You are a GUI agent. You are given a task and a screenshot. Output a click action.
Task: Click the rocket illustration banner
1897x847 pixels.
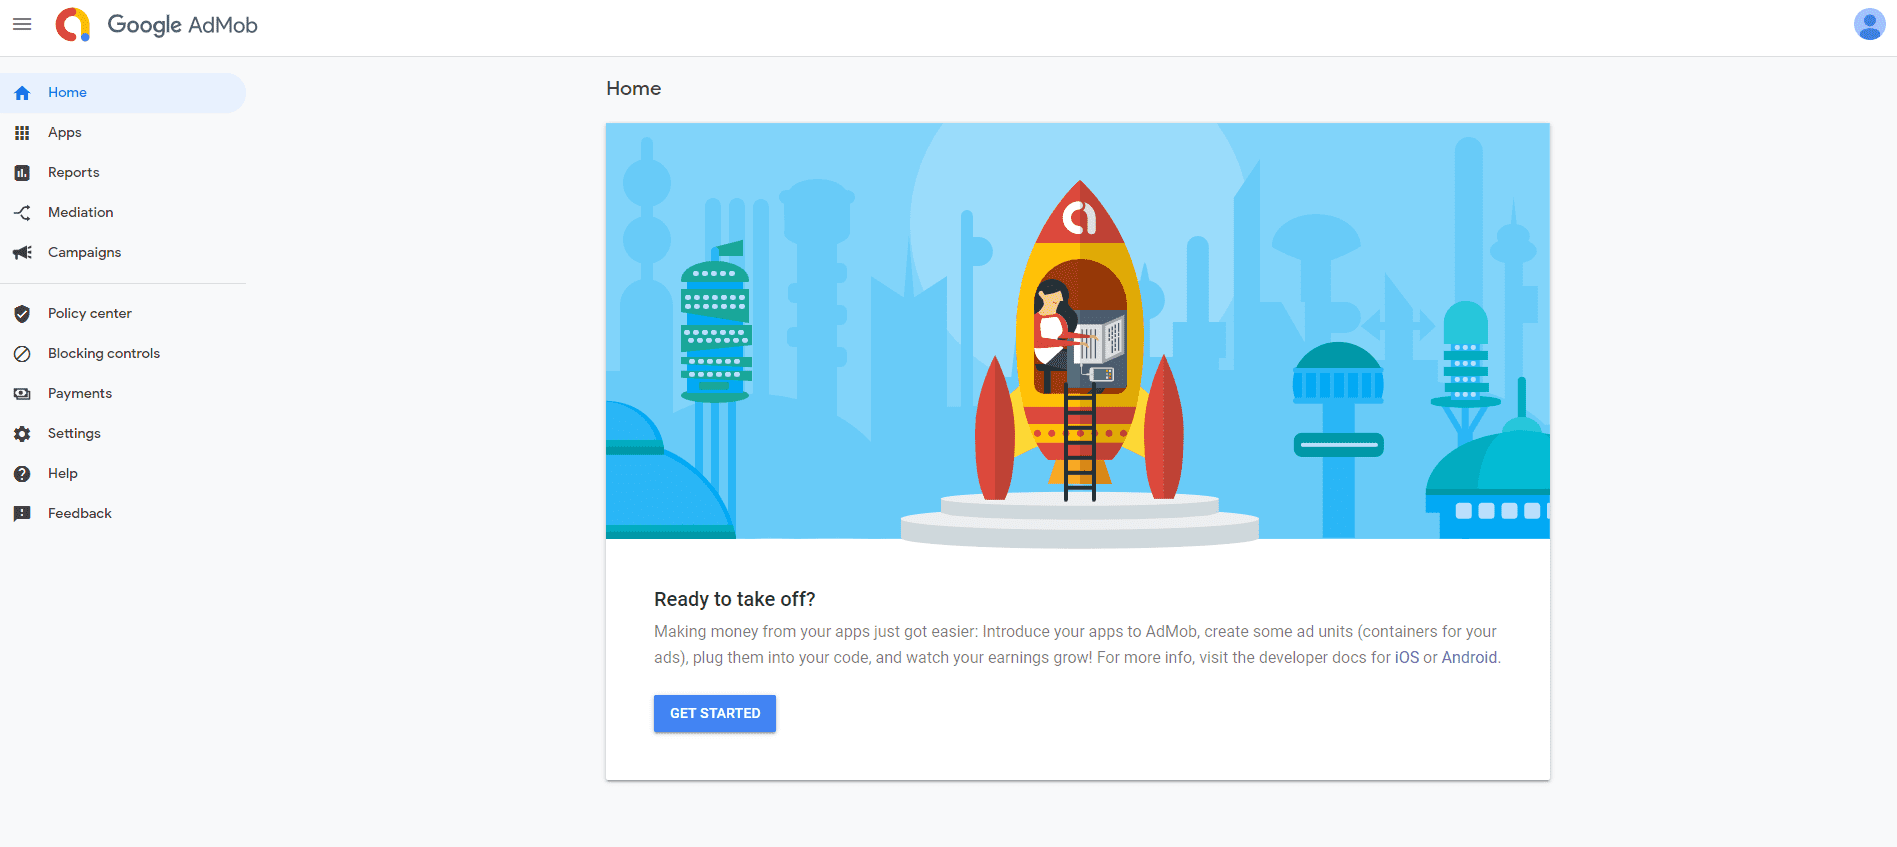(x=1077, y=331)
